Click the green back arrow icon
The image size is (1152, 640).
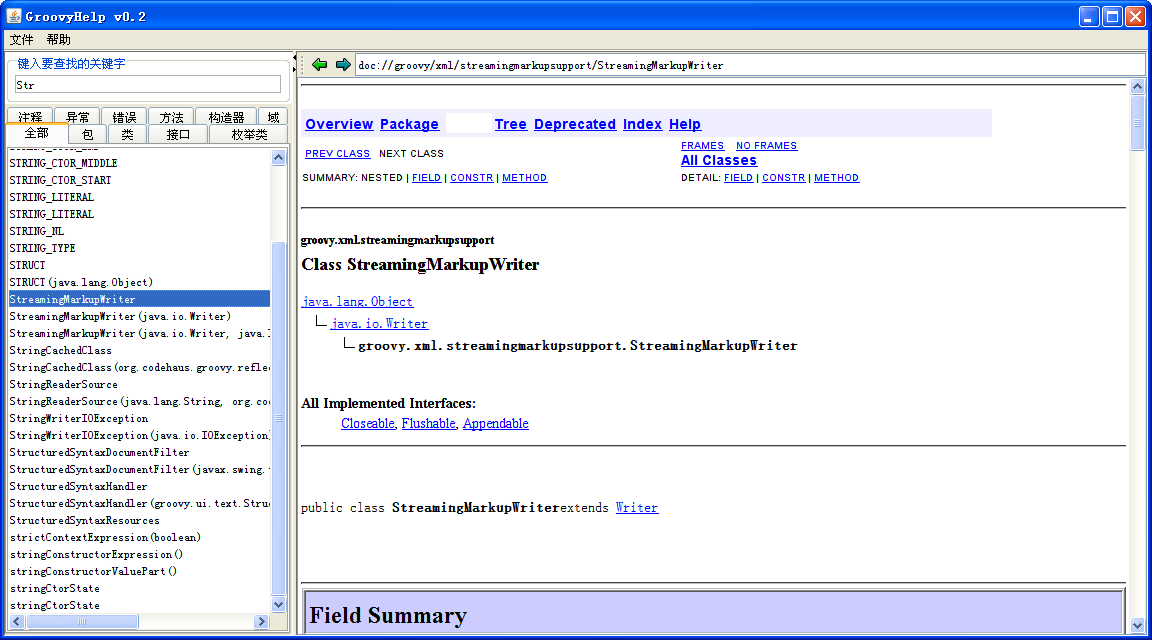320,65
